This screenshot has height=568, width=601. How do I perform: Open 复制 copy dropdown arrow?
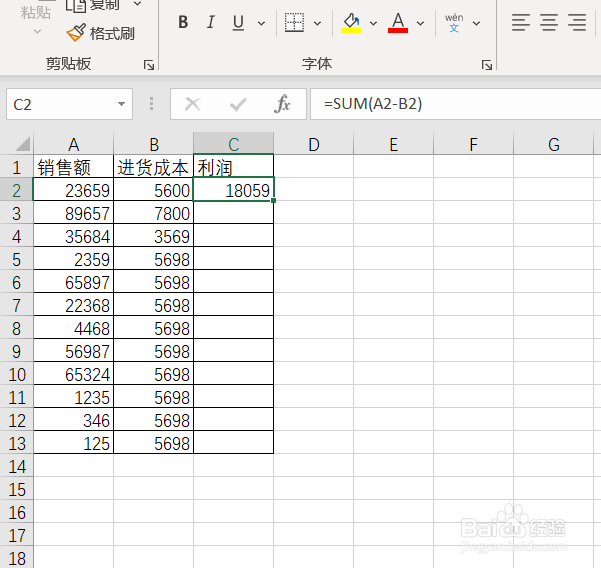pyautogui.click(x=137, y=5)
